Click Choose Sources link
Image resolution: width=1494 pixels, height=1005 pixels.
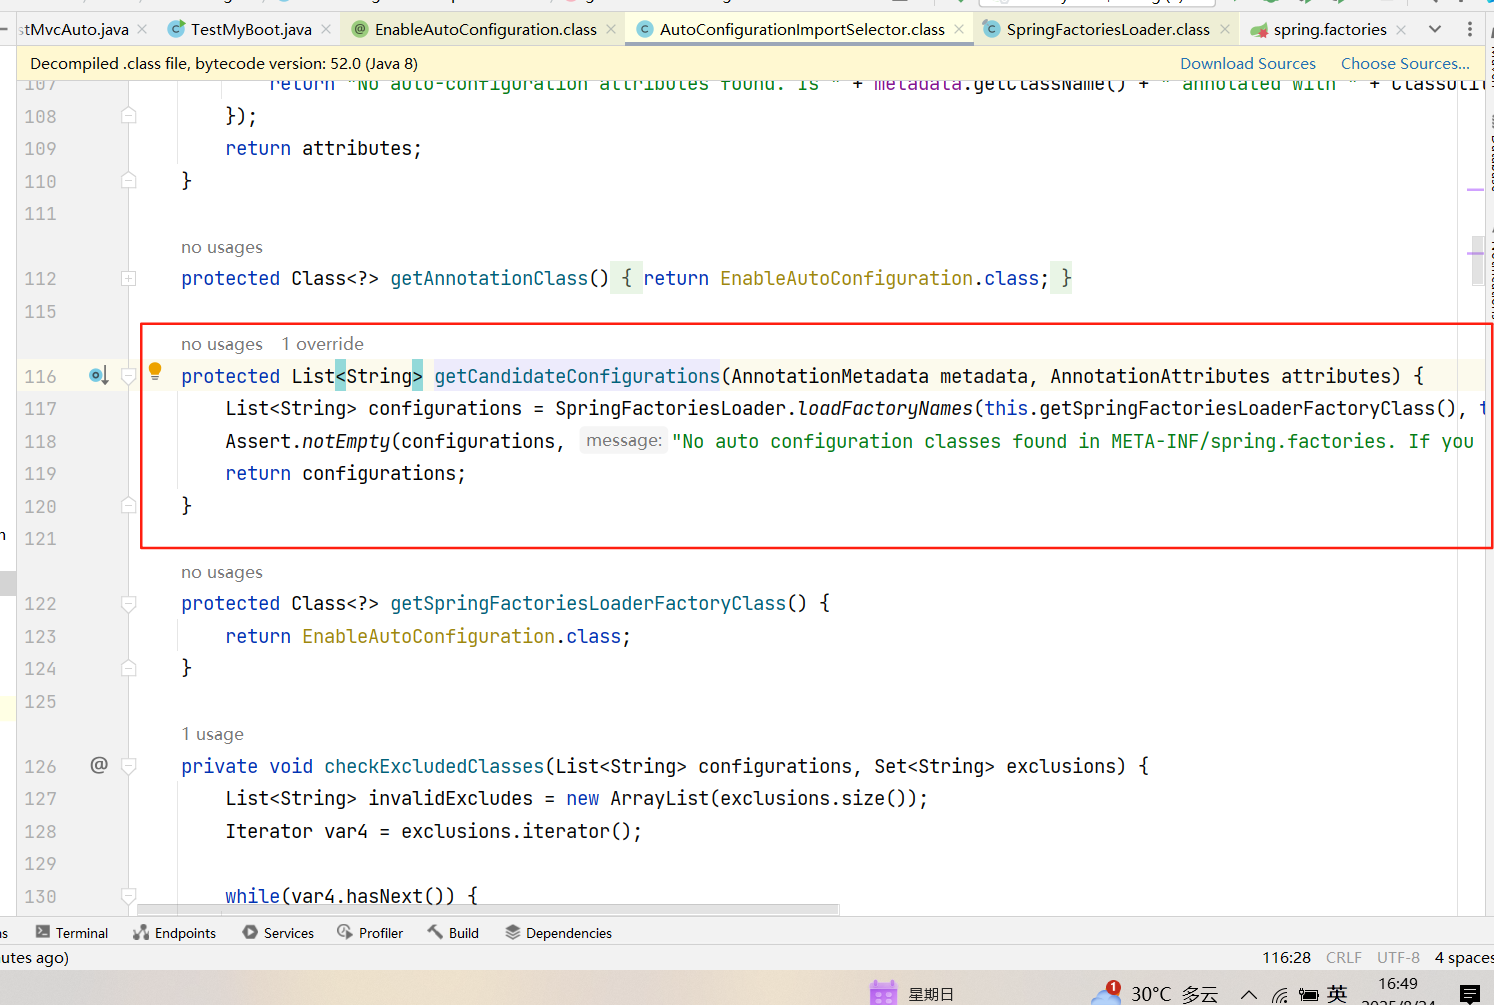pyautogui.click(x=1405, y=63)
